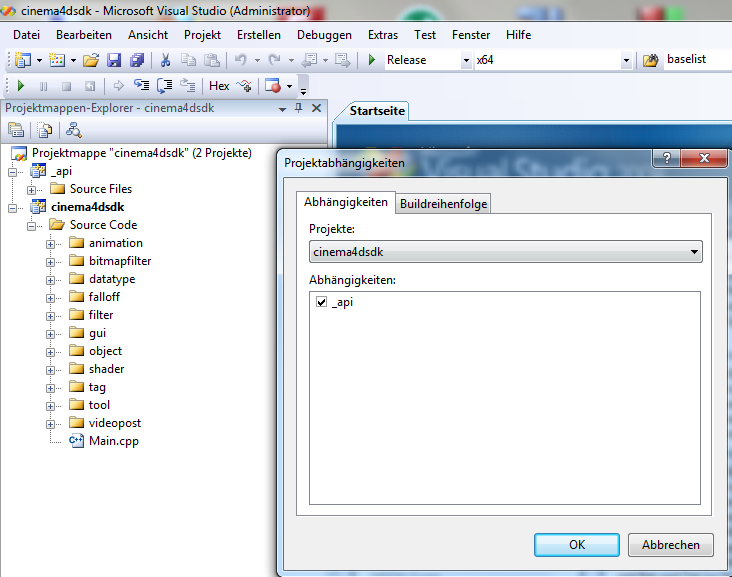Screen dimensions: 732x577
Task: Select the datatype folder item
Action: (x=112, y=279)
